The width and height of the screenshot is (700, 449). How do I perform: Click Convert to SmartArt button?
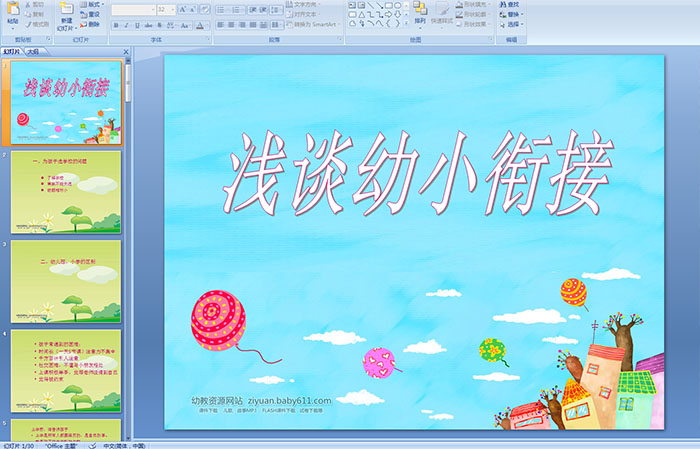313,24
